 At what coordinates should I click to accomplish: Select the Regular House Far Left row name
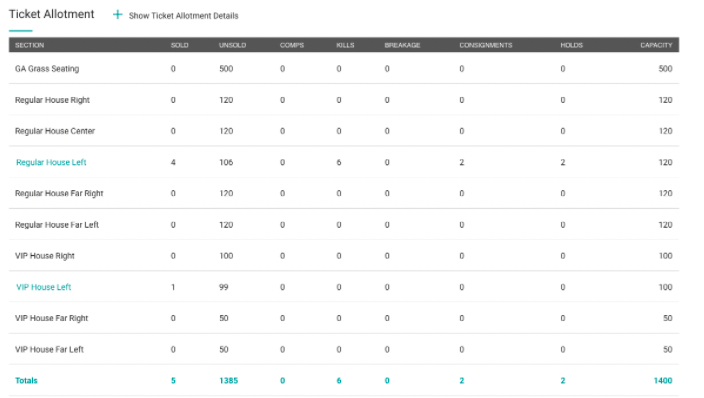pos(57,225)
